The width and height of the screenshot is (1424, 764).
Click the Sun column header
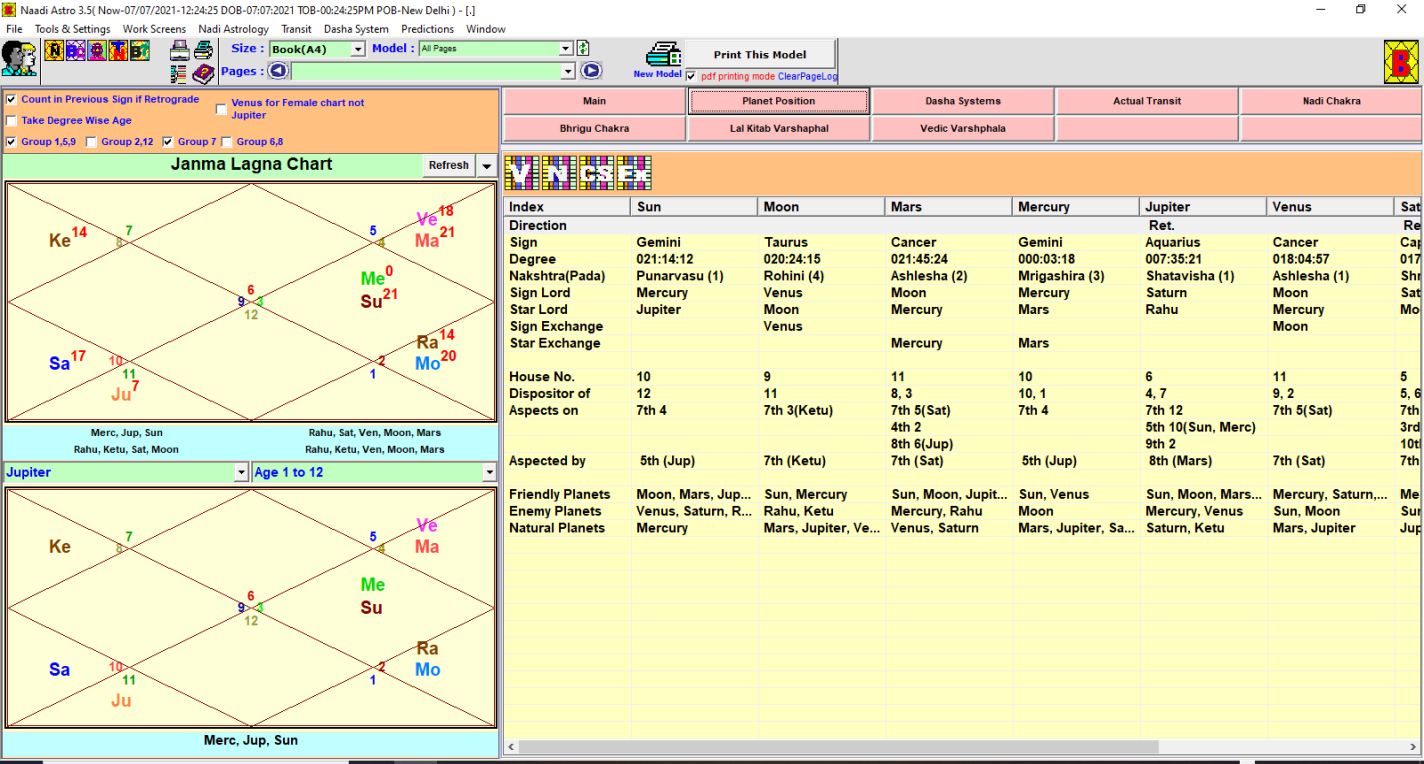[694, 207]
